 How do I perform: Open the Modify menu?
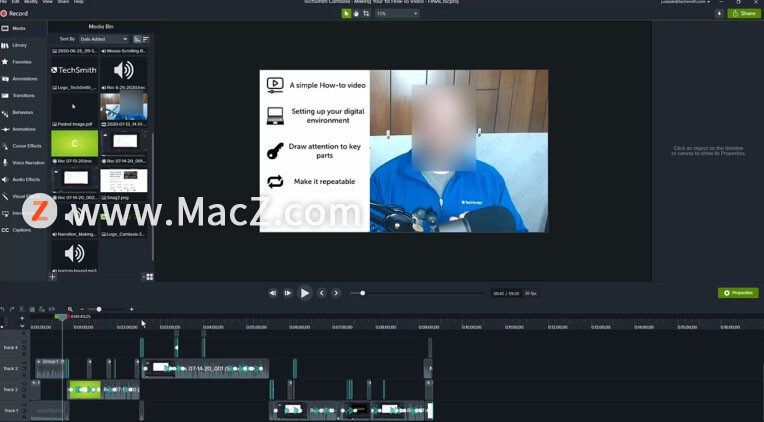tap(31, 2)
